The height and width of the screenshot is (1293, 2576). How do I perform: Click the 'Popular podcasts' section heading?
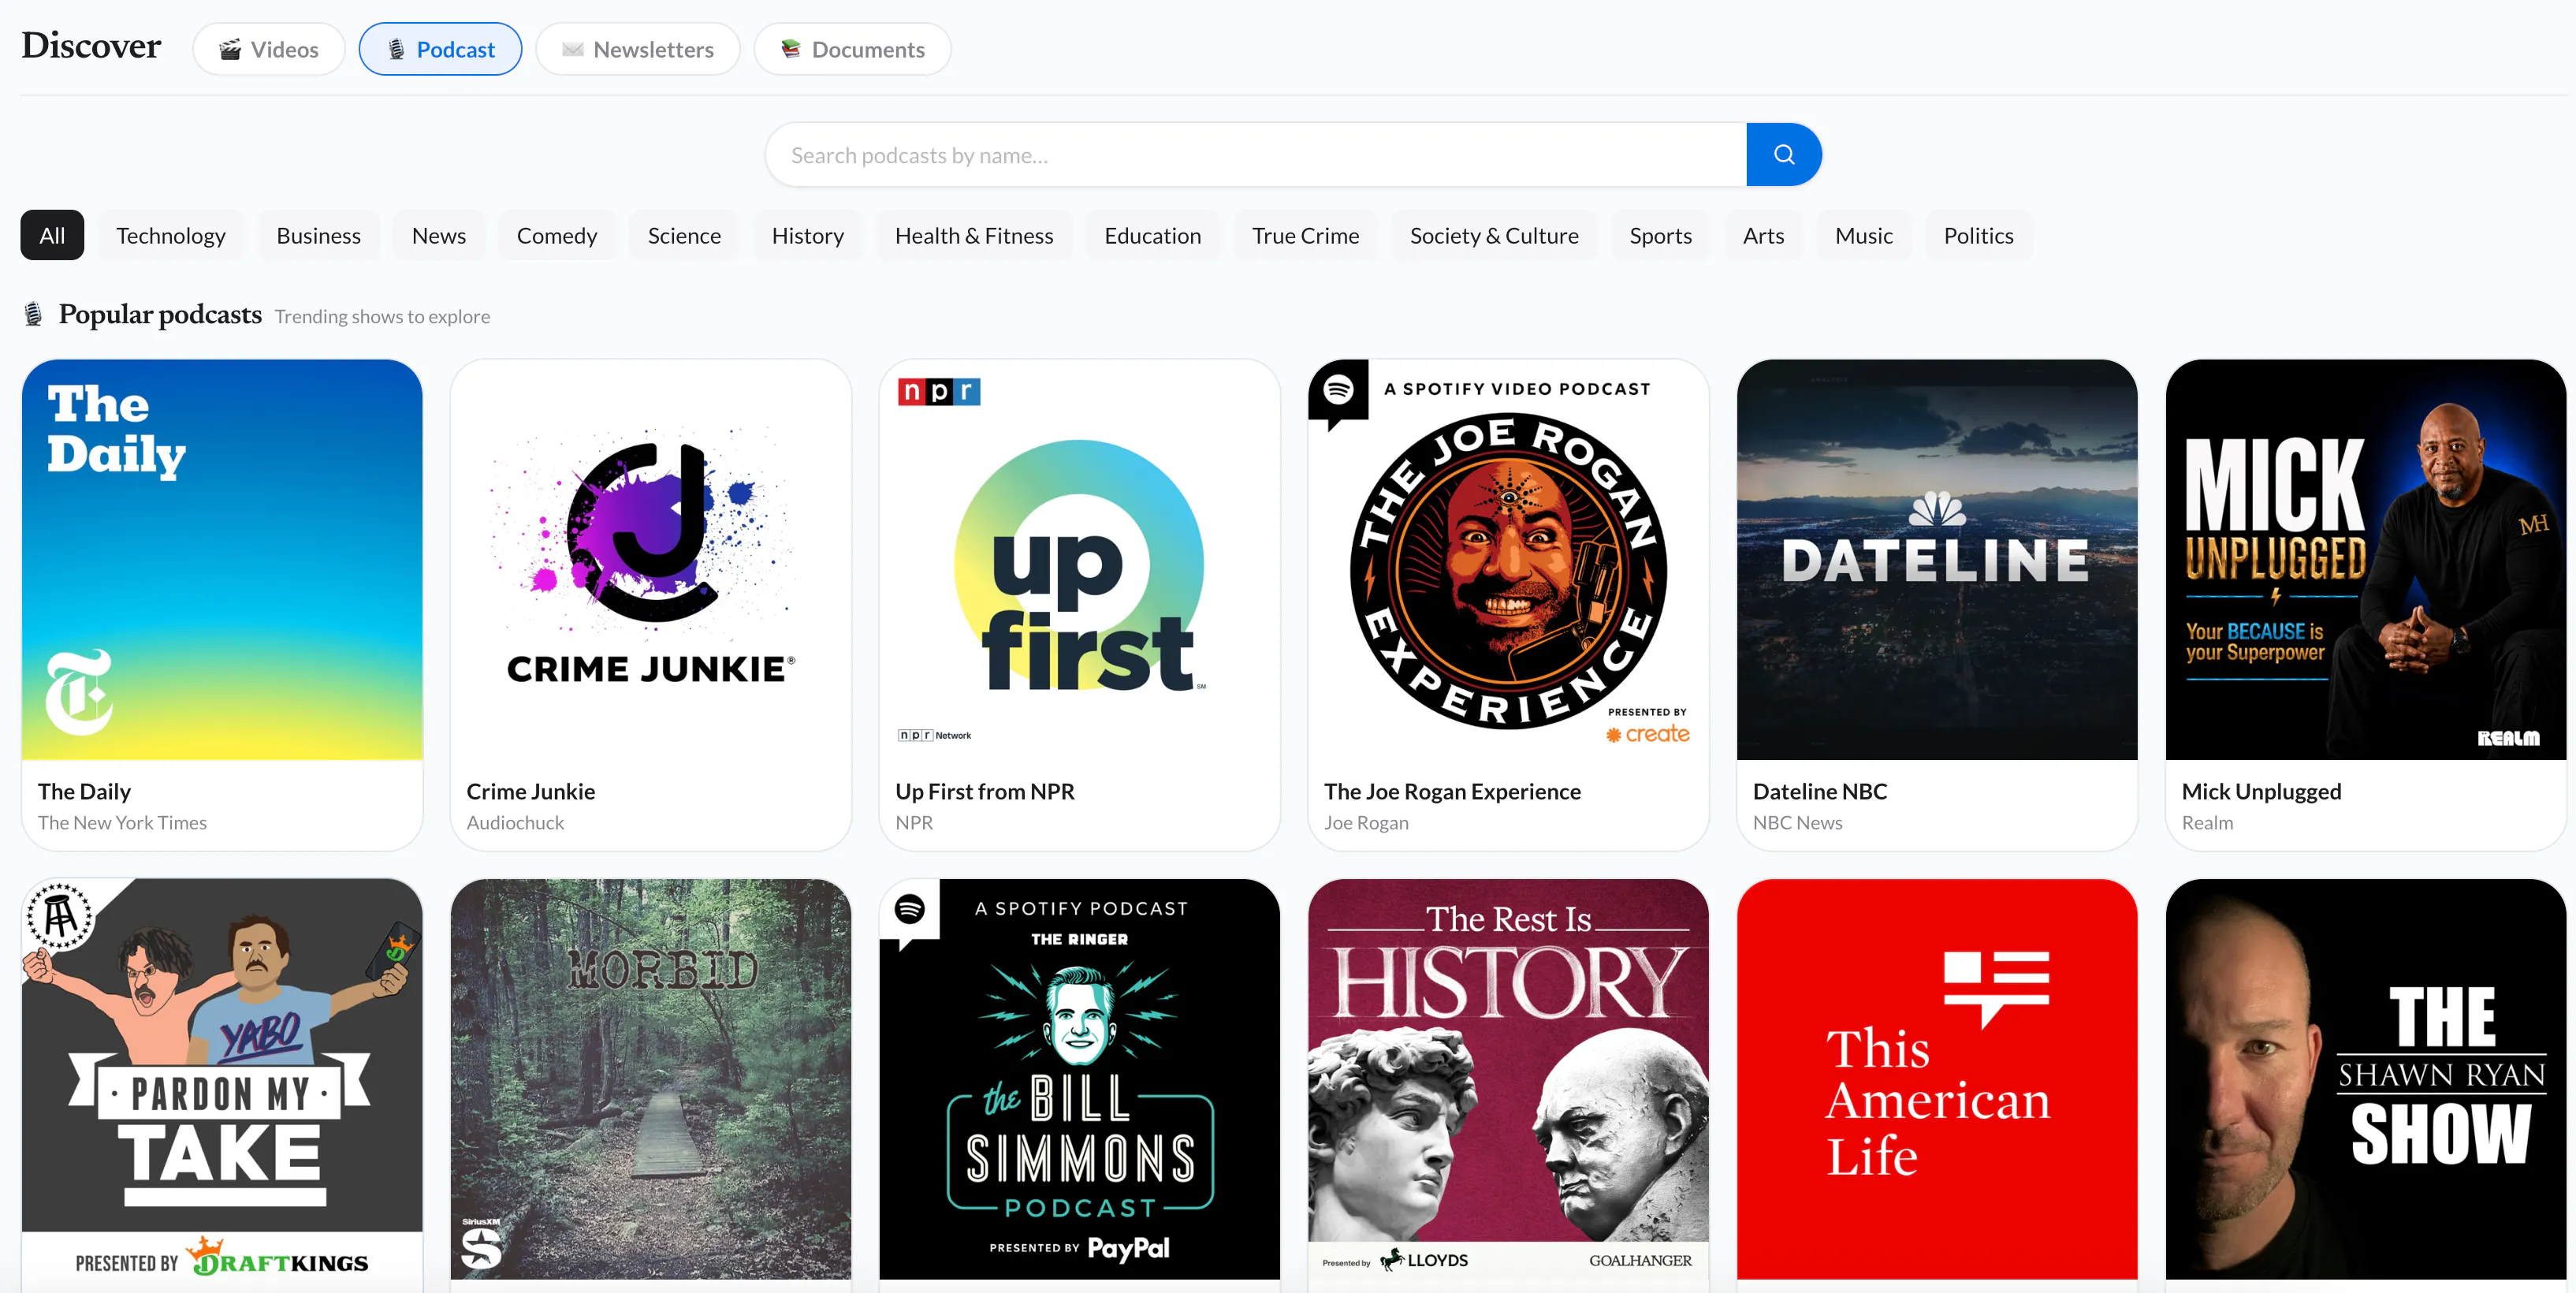[x=160, y=314]
